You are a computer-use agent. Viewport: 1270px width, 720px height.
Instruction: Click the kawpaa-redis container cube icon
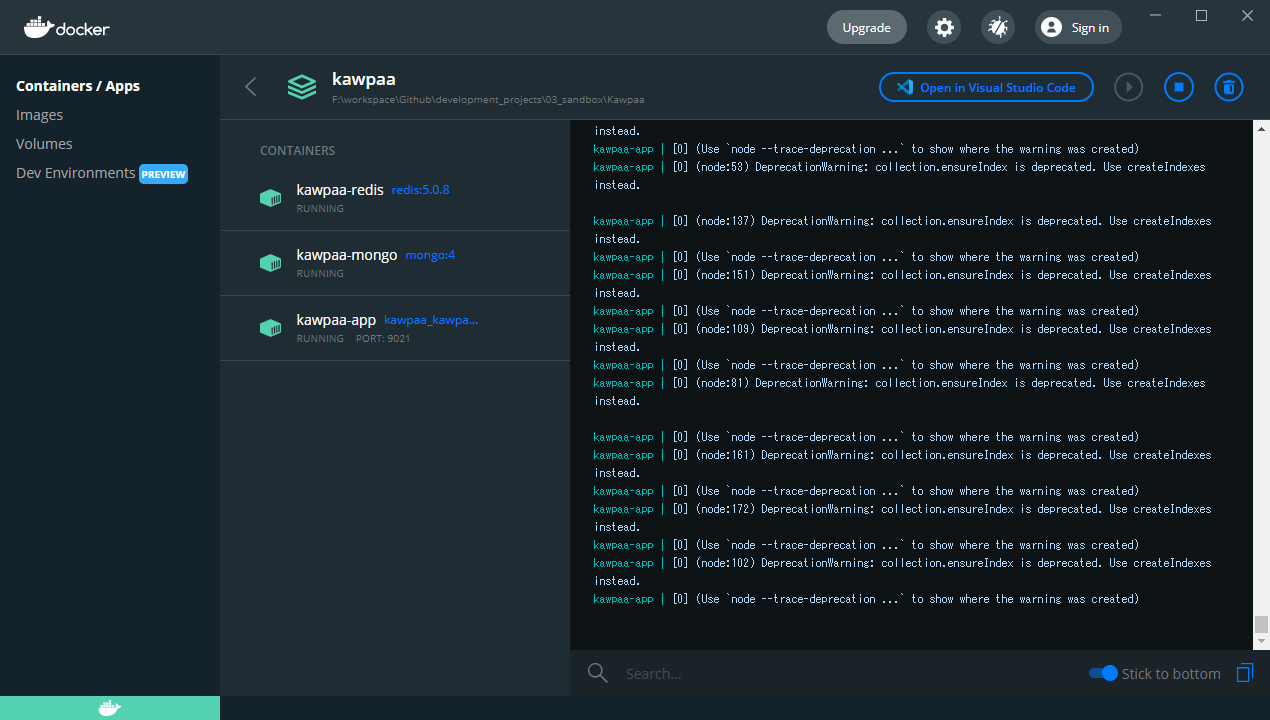point(270,198)
